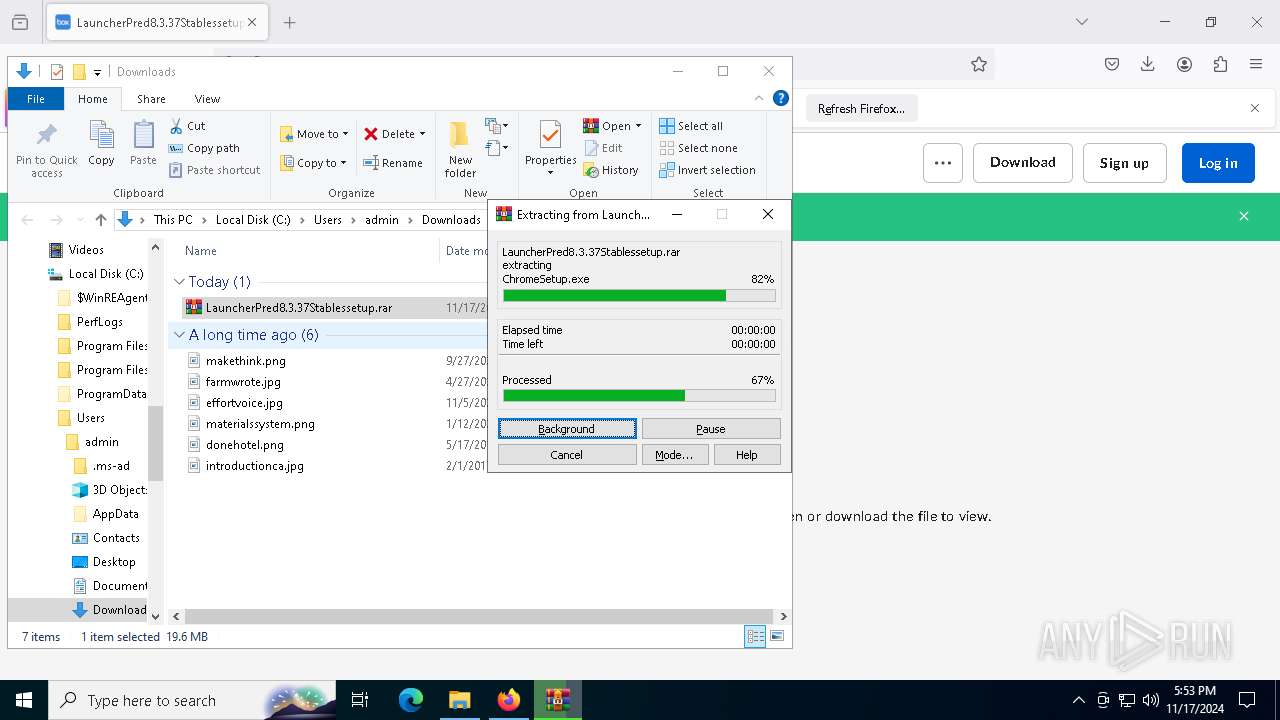The width and height of the screenshot is (1280, 720).
Task: Collapse the Today (1) group
Action: (x=179, y=282)
